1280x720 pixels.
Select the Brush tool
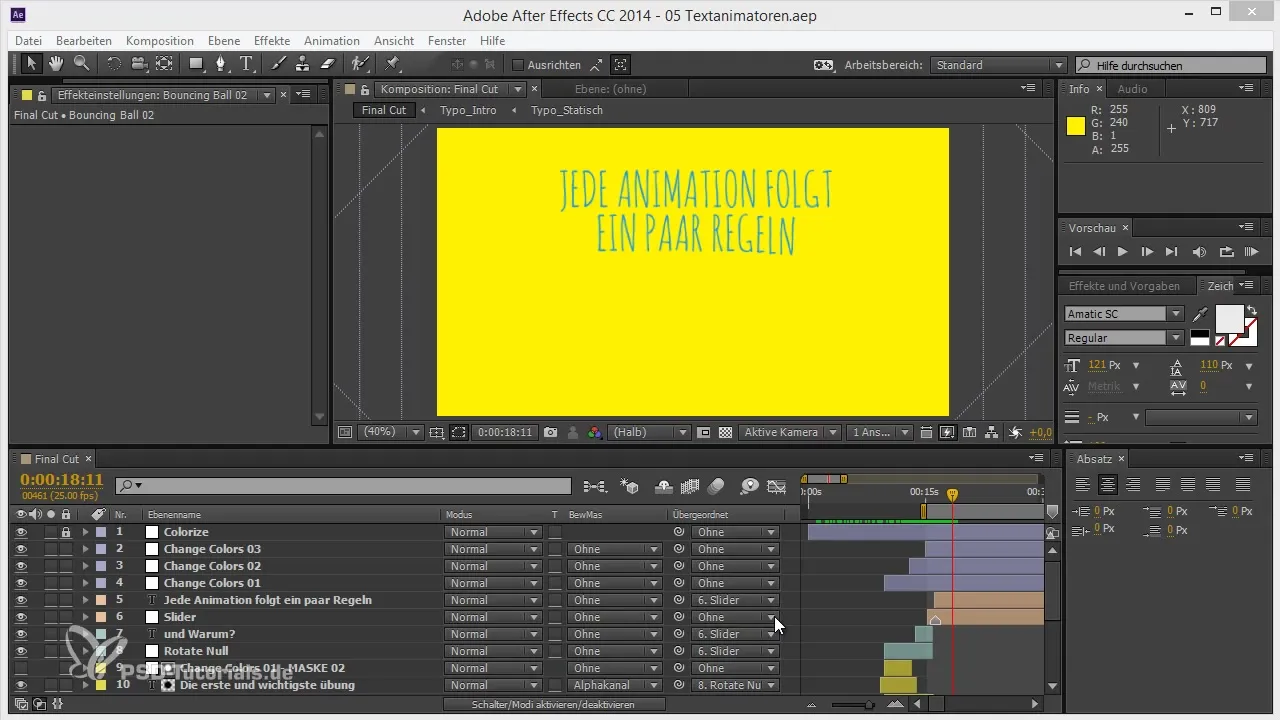coord(279,64)
